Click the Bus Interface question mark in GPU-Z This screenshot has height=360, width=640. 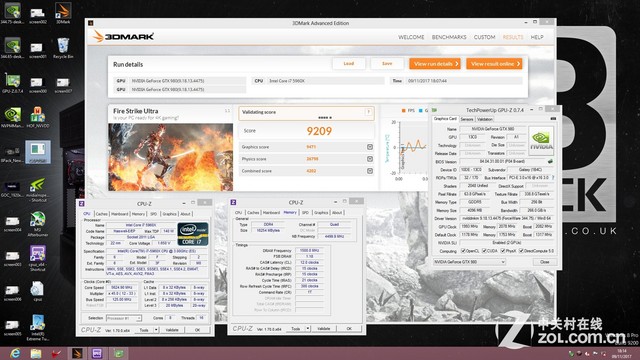[x=553, y=178]
